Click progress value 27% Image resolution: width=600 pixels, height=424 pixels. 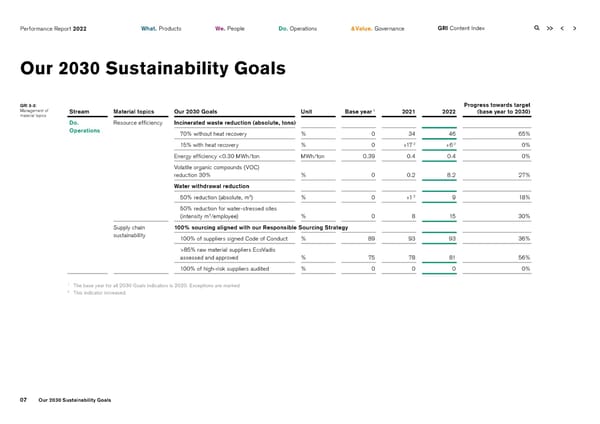coord(524,175)
